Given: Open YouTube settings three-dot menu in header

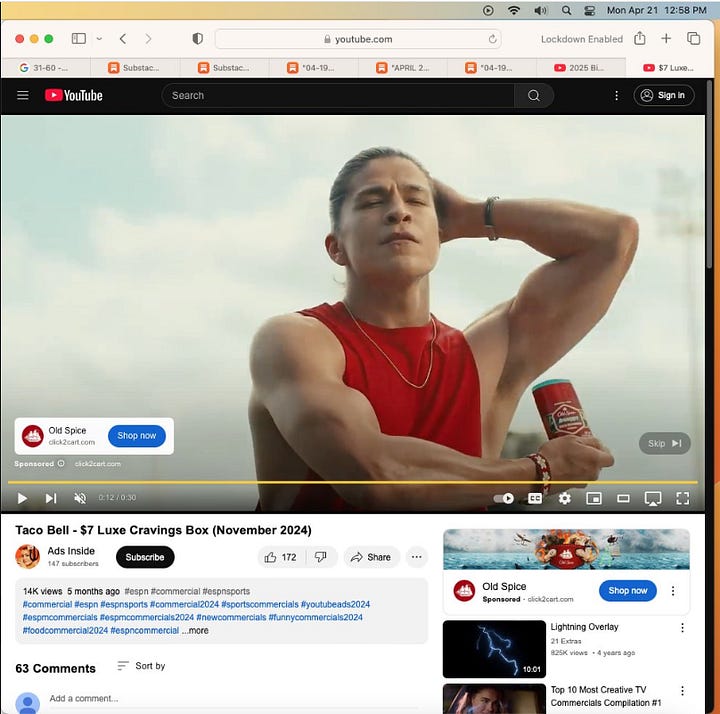Looking at the screenshot, I should click(x=616, y=95).
